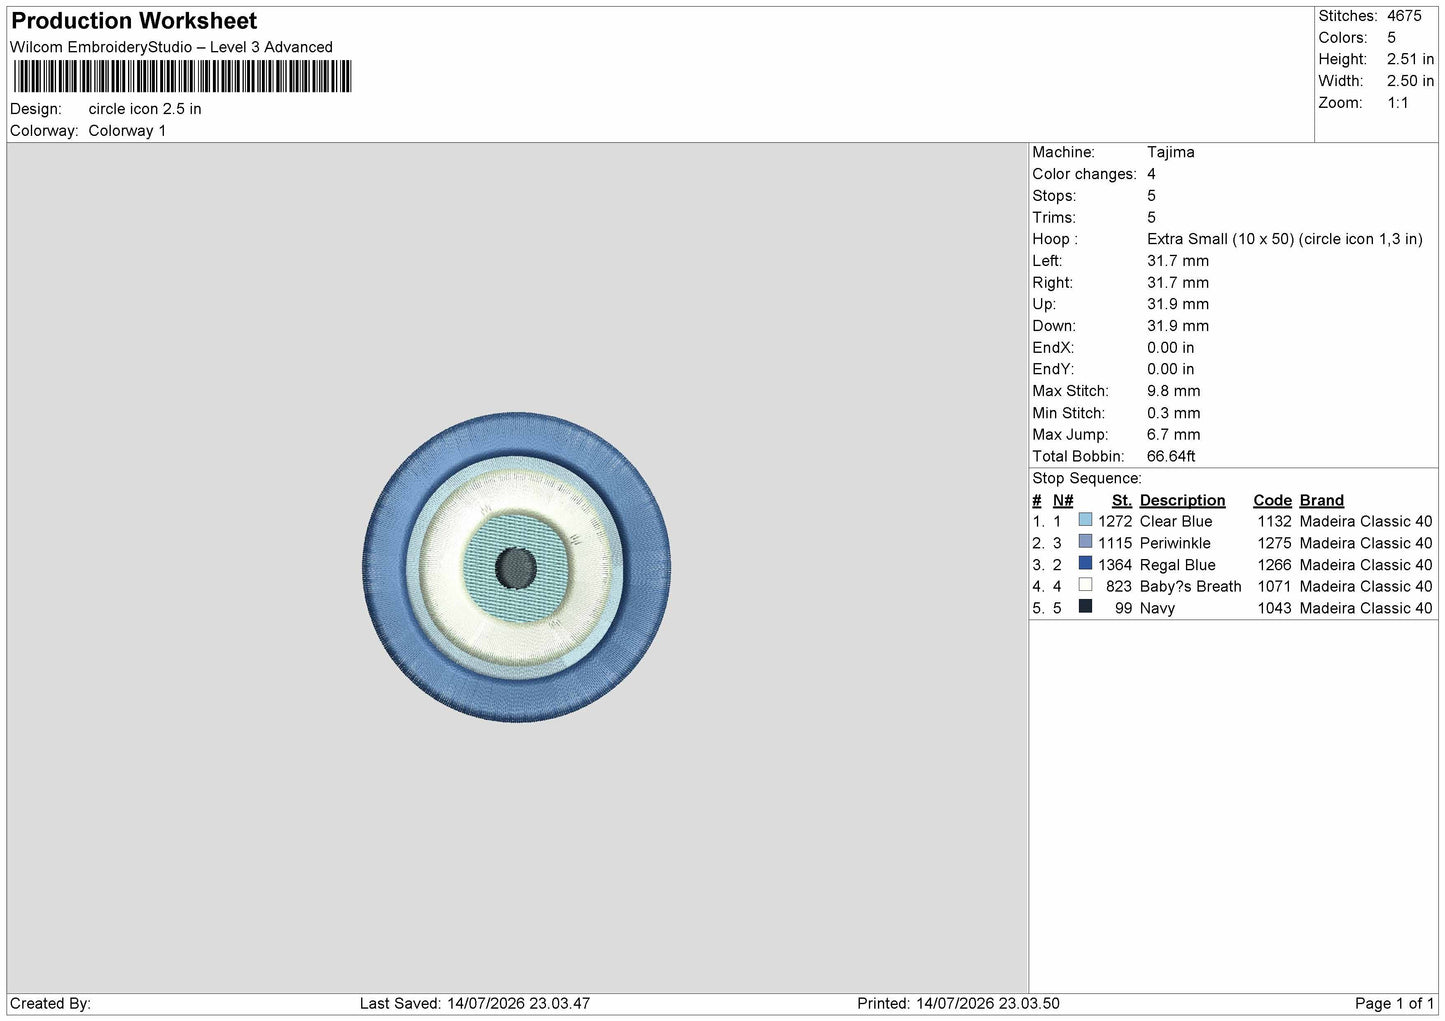Click the Regal Blue thread color swatch
The height and width of the screenshot is (1021, 1445).
(1085, 564)
